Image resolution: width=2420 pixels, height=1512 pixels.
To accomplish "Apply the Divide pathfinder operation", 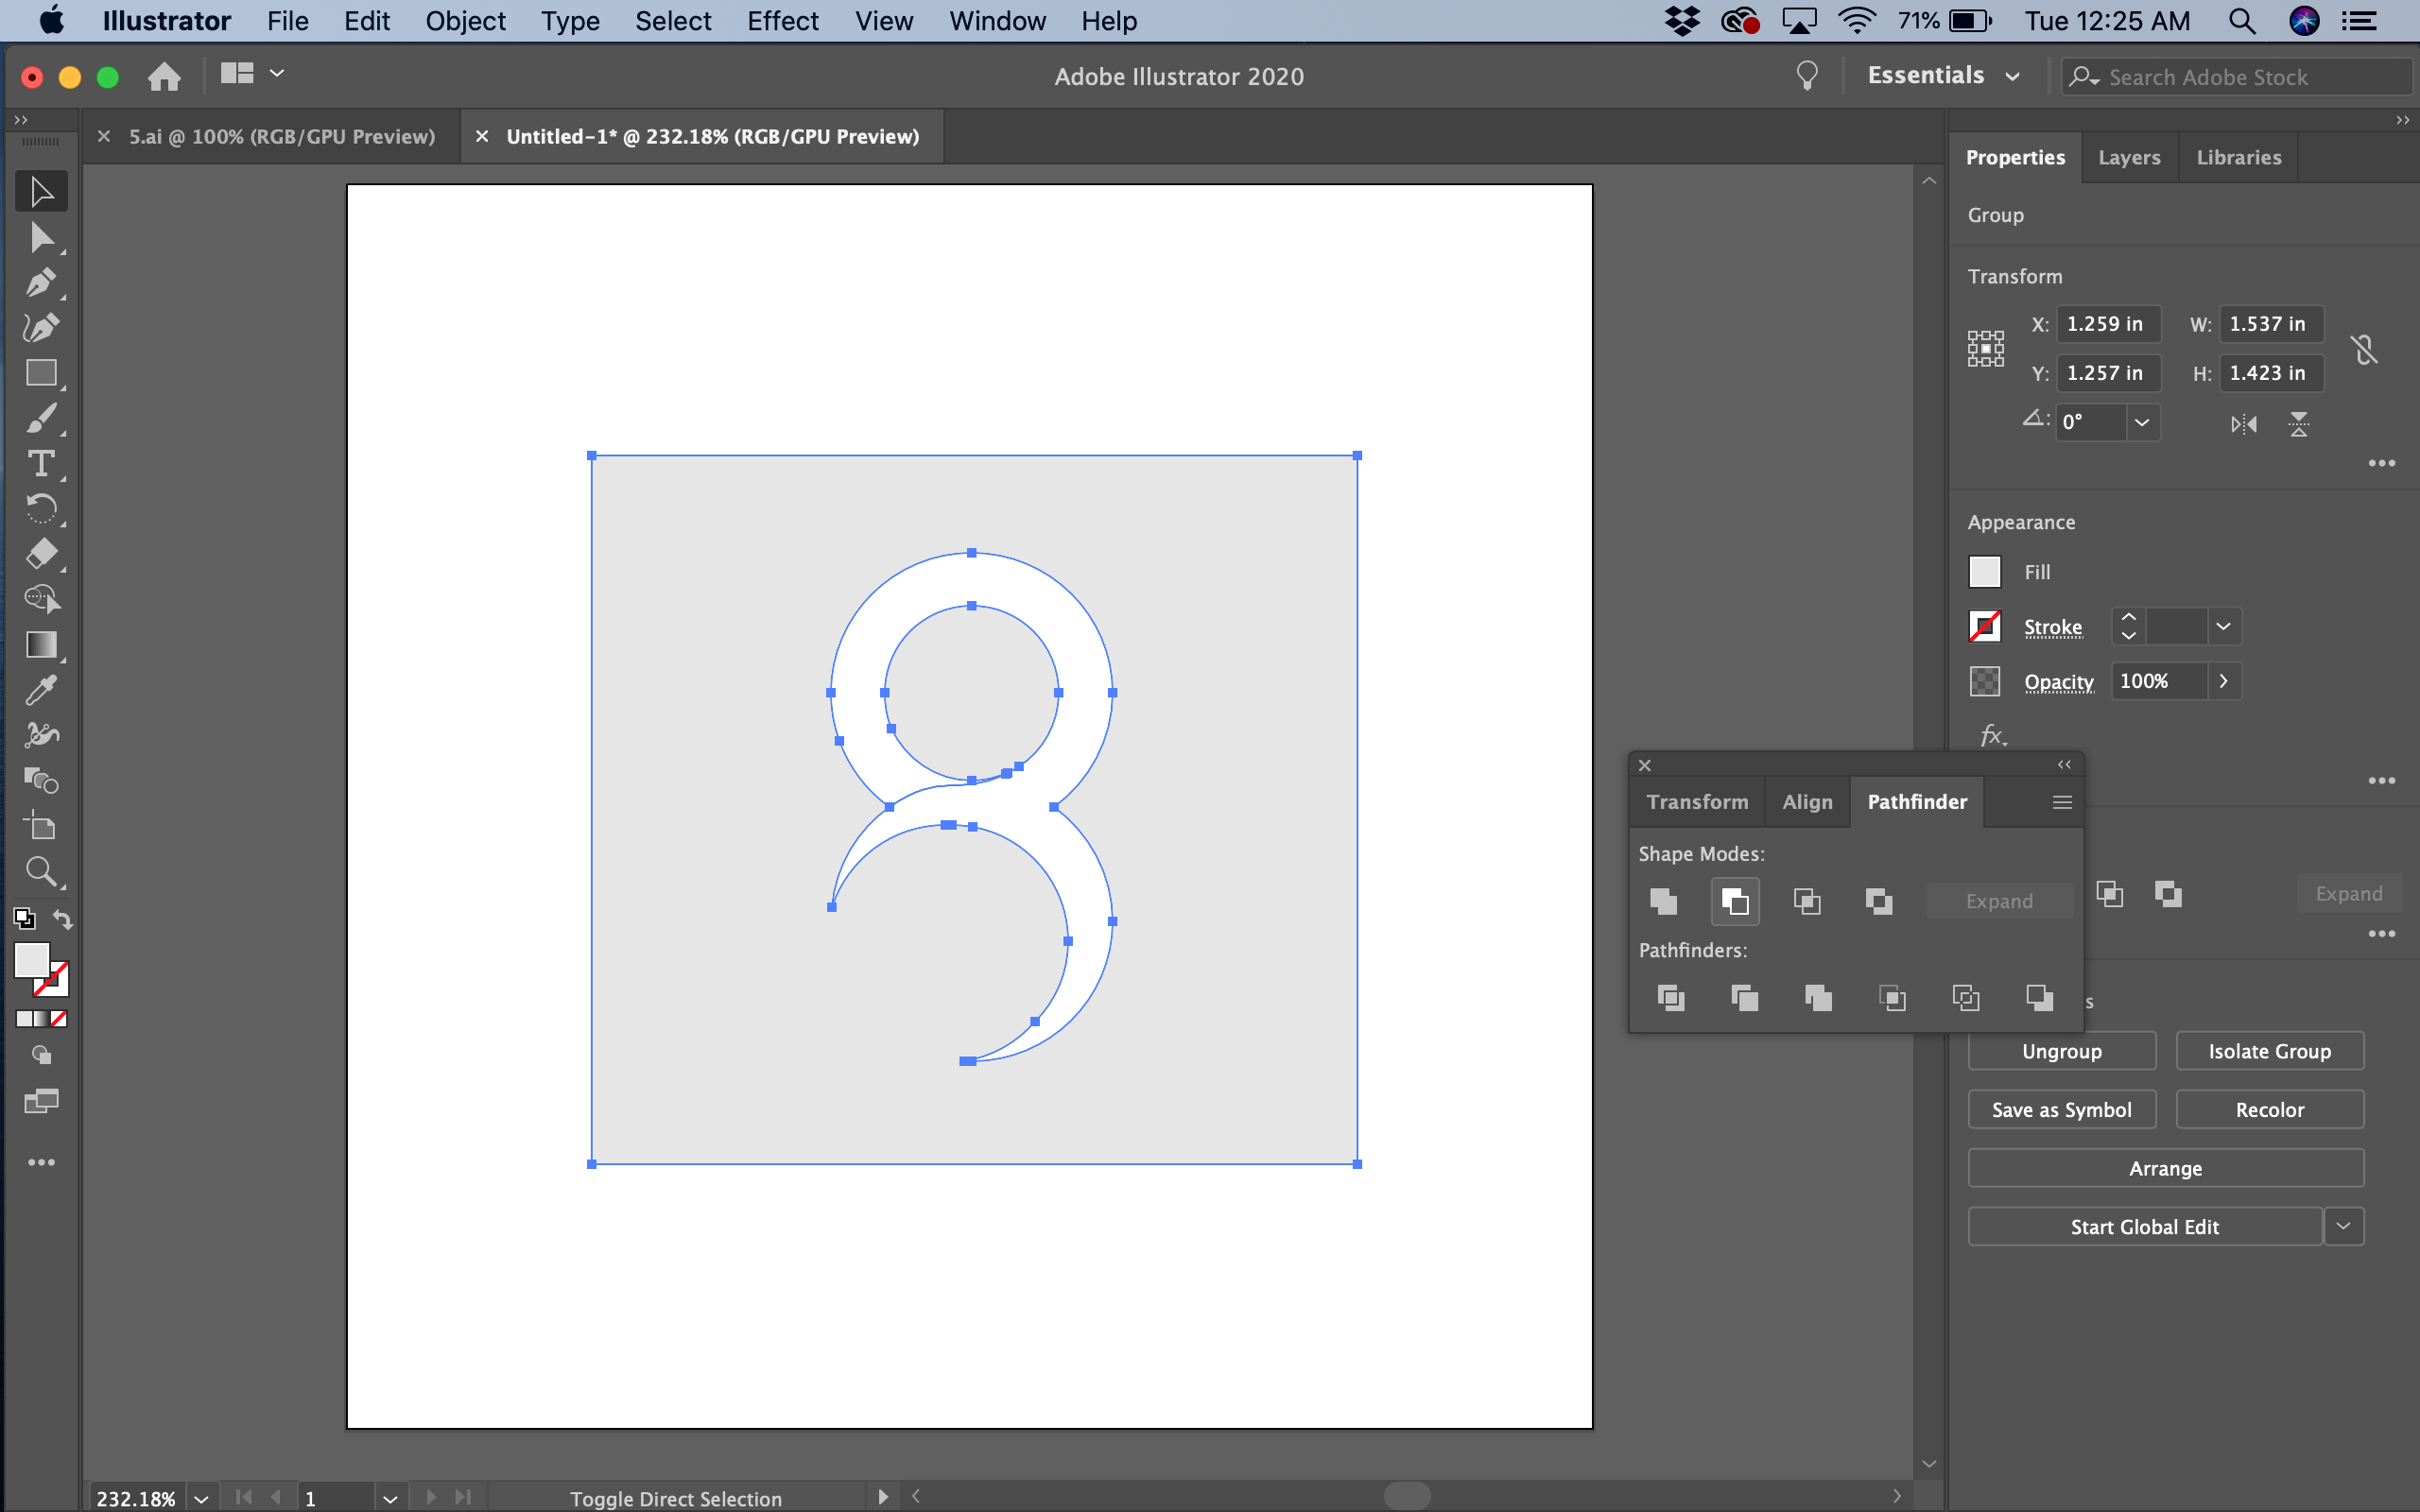I will pos(1670,997).
